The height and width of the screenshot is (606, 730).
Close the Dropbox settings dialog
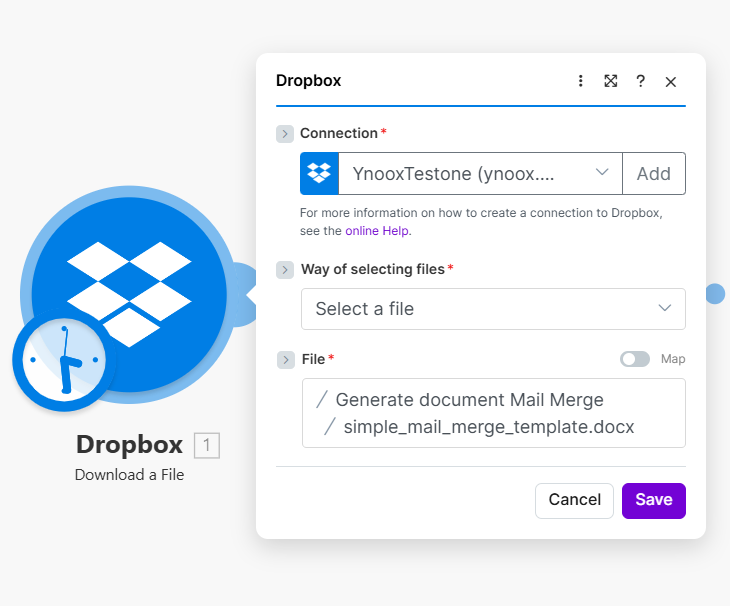(671, 82)
